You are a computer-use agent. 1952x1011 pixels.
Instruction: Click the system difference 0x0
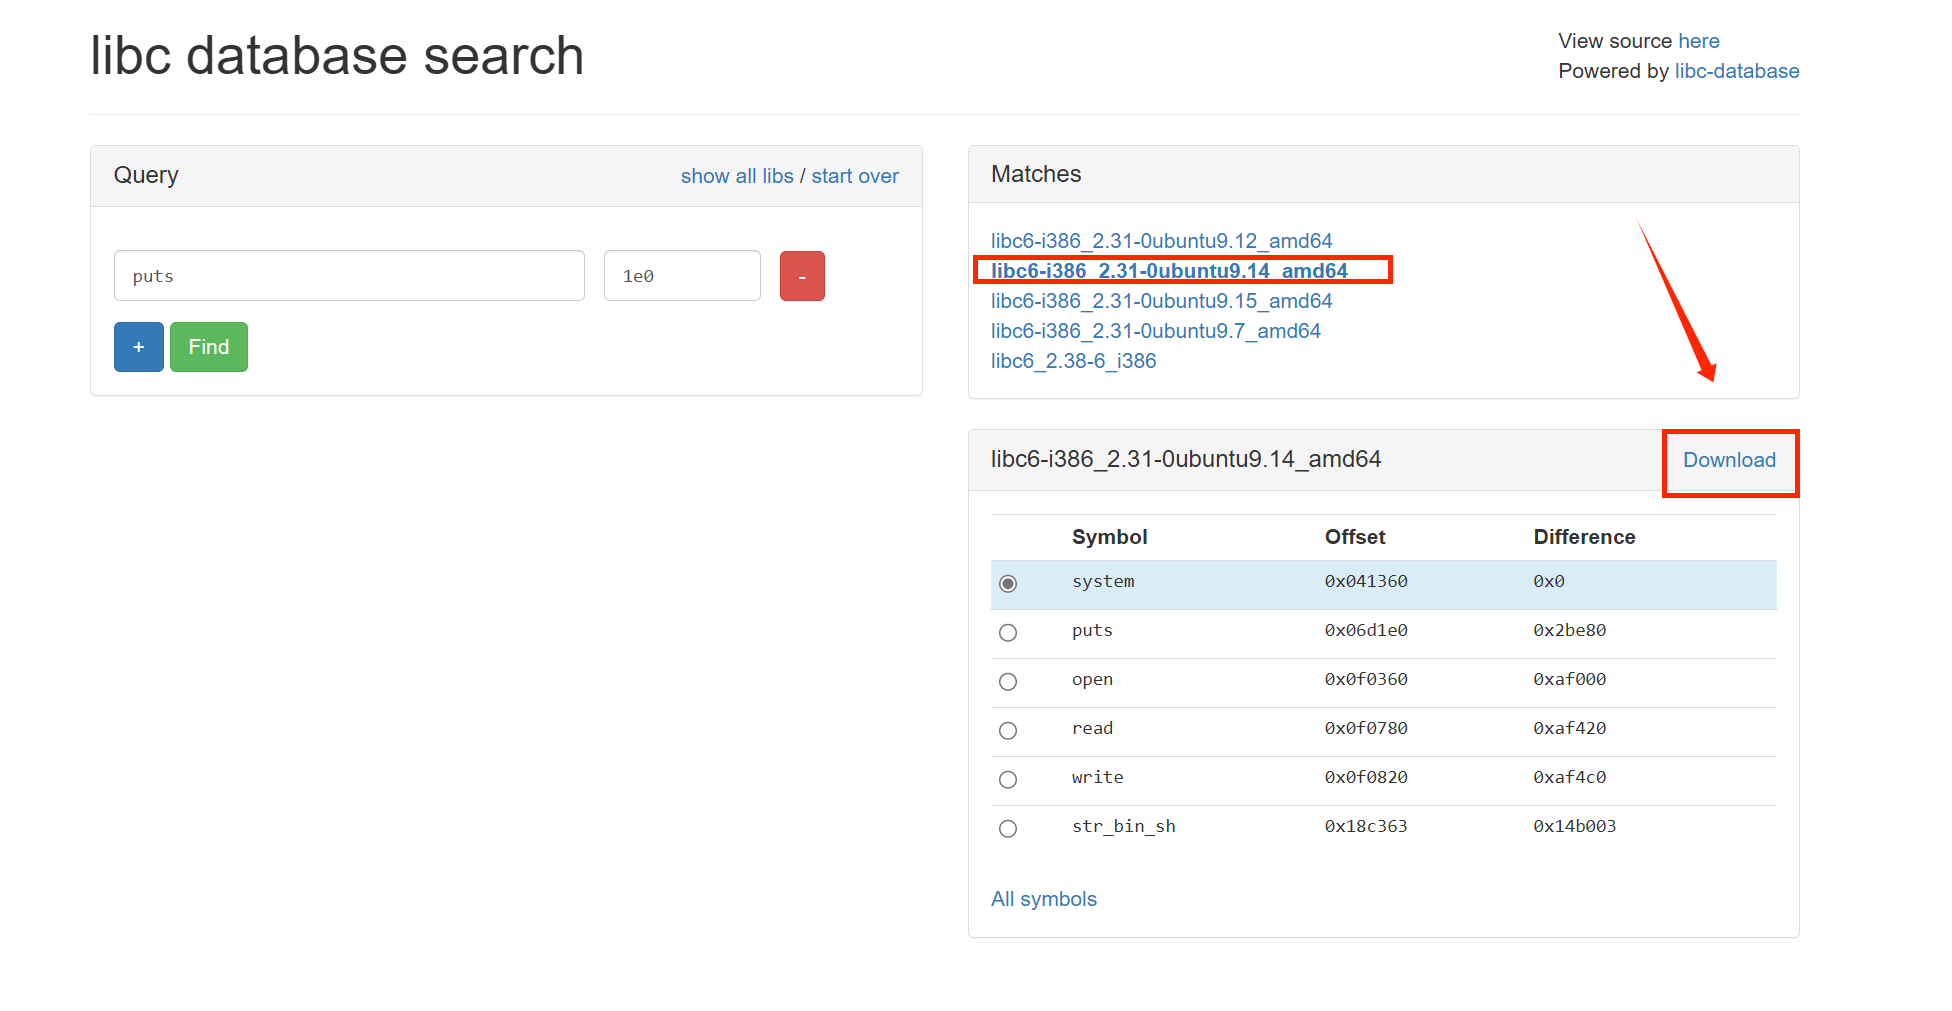[1549, 581]
